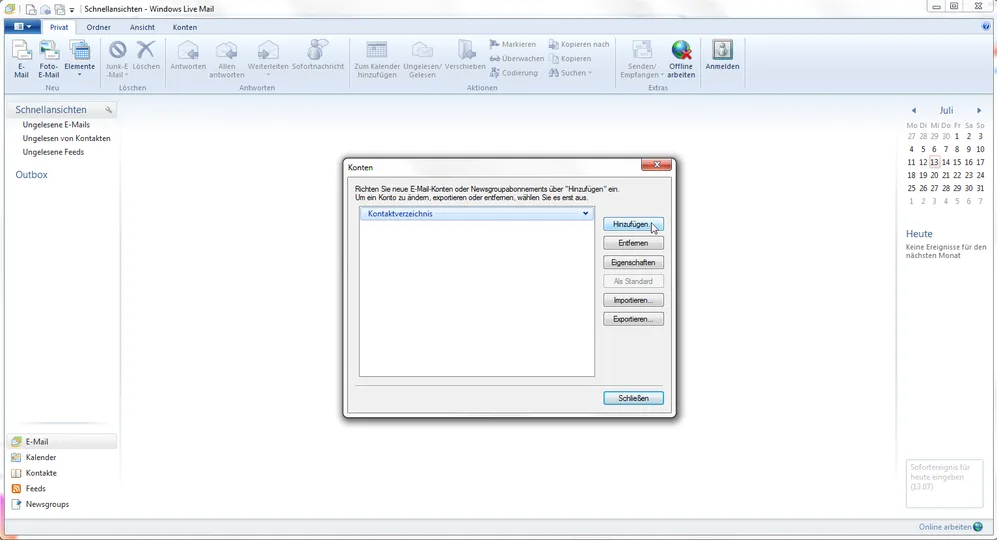Select the Kontaktverzeichnis list row
This screenshot has height=540, width=997.
click(x=476, y=214)
